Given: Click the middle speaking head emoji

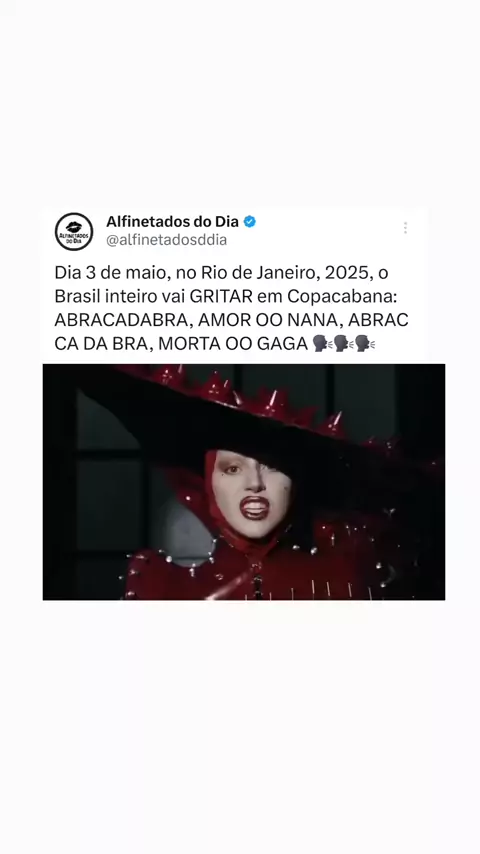Looking at the screenshot, I should (344, 344).
